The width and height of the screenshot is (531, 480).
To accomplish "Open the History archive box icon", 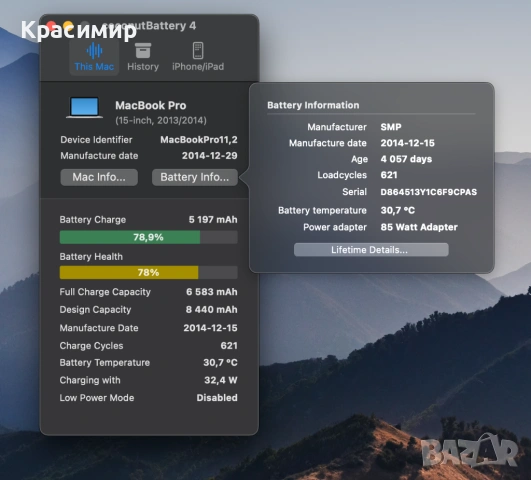I will pyautogui.click(x=143, y=51).
